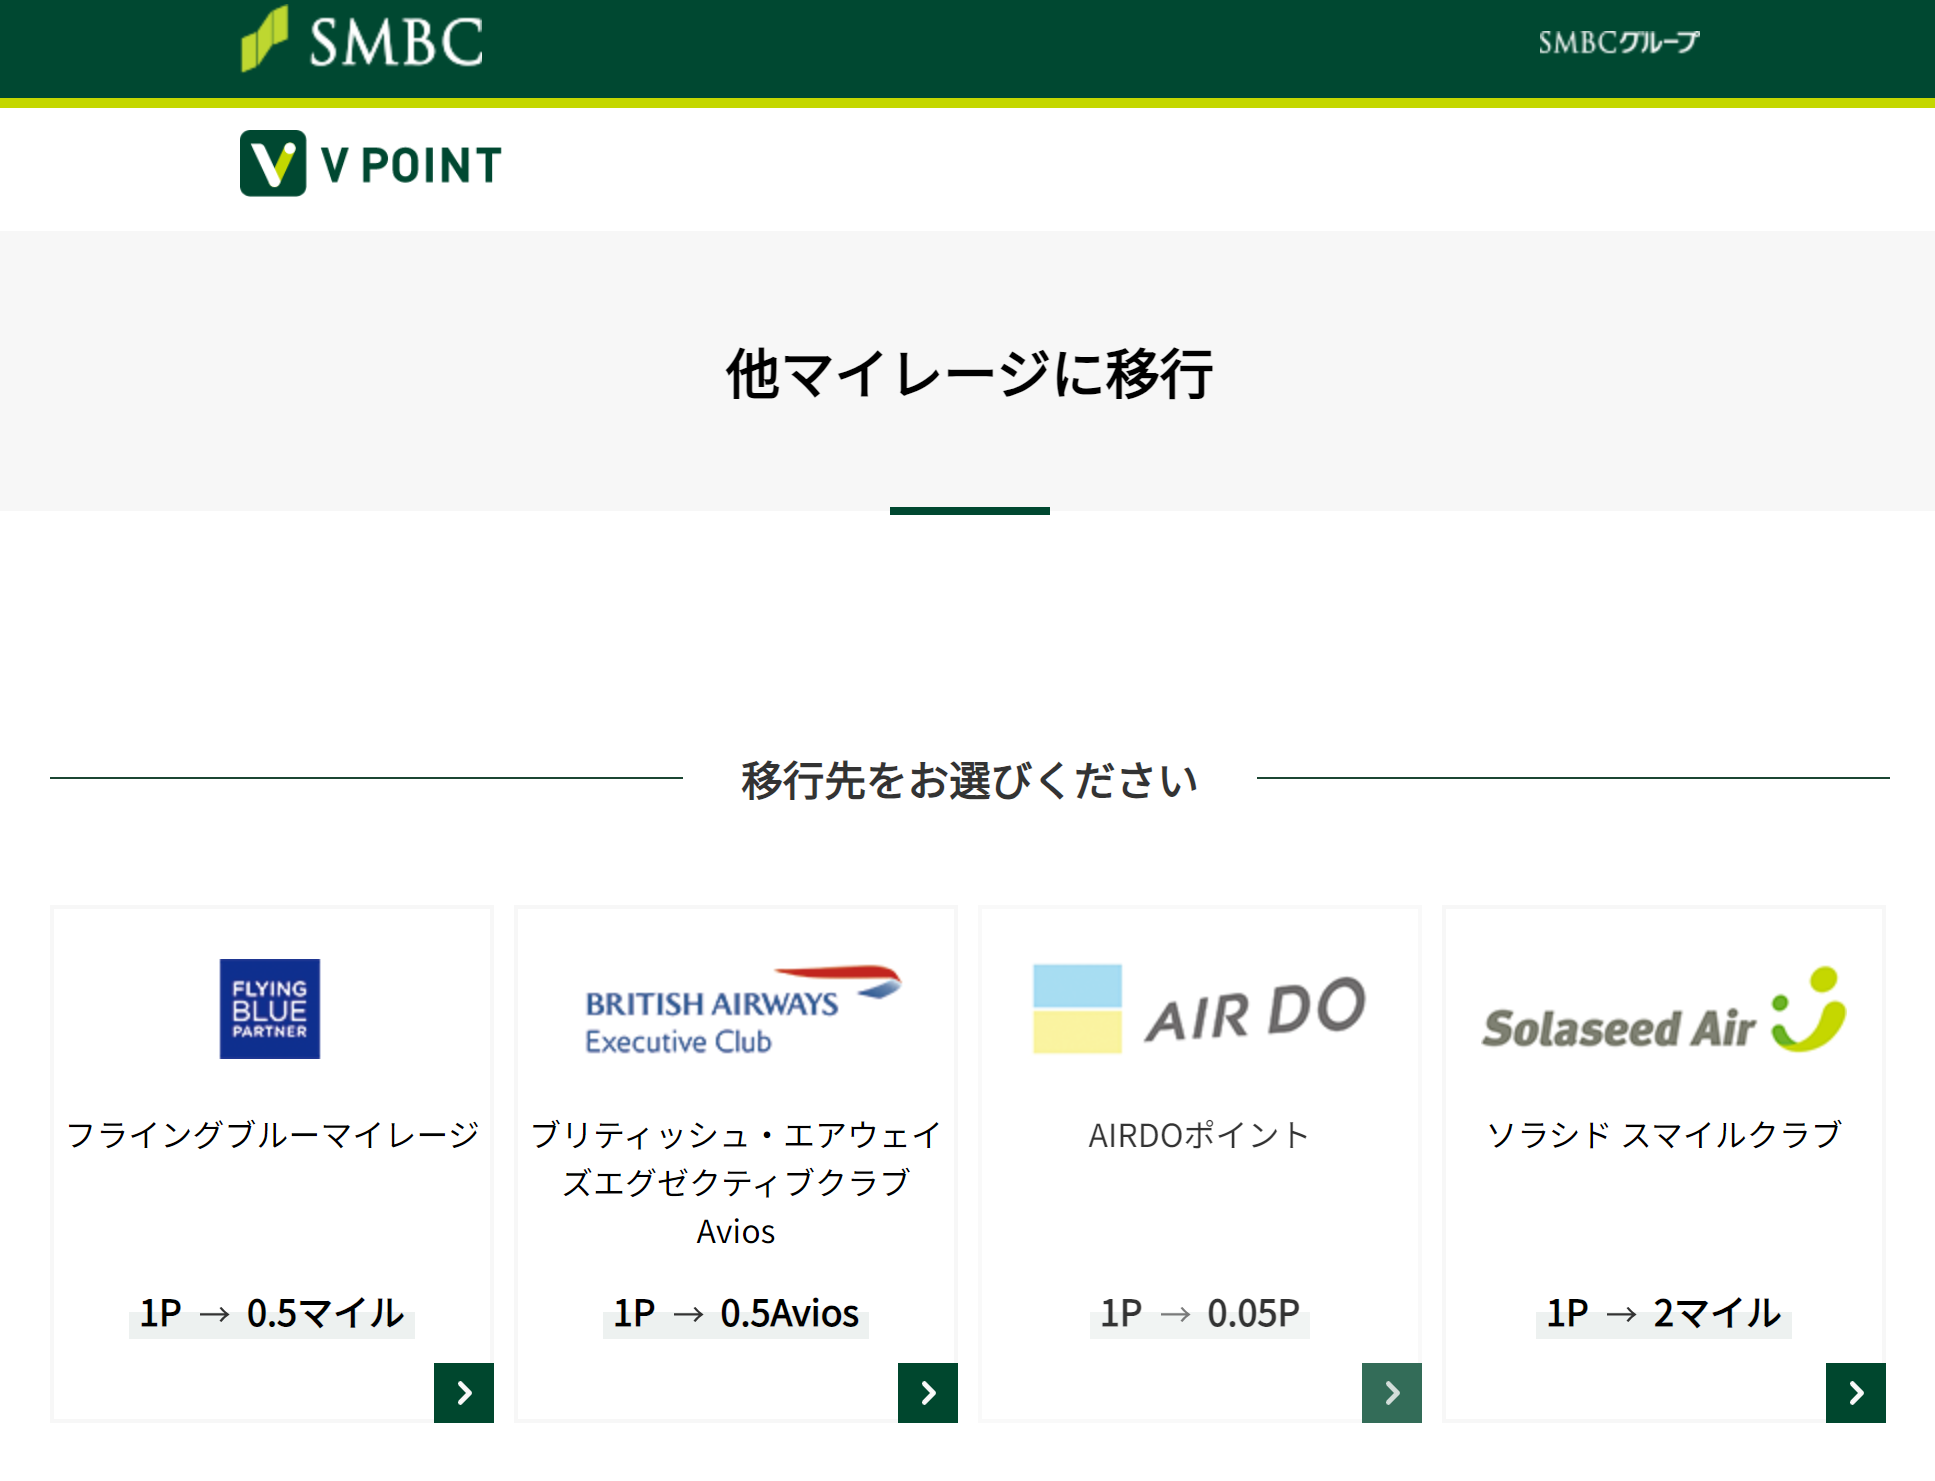Click the Flying Blue Partner logo

270,1008
